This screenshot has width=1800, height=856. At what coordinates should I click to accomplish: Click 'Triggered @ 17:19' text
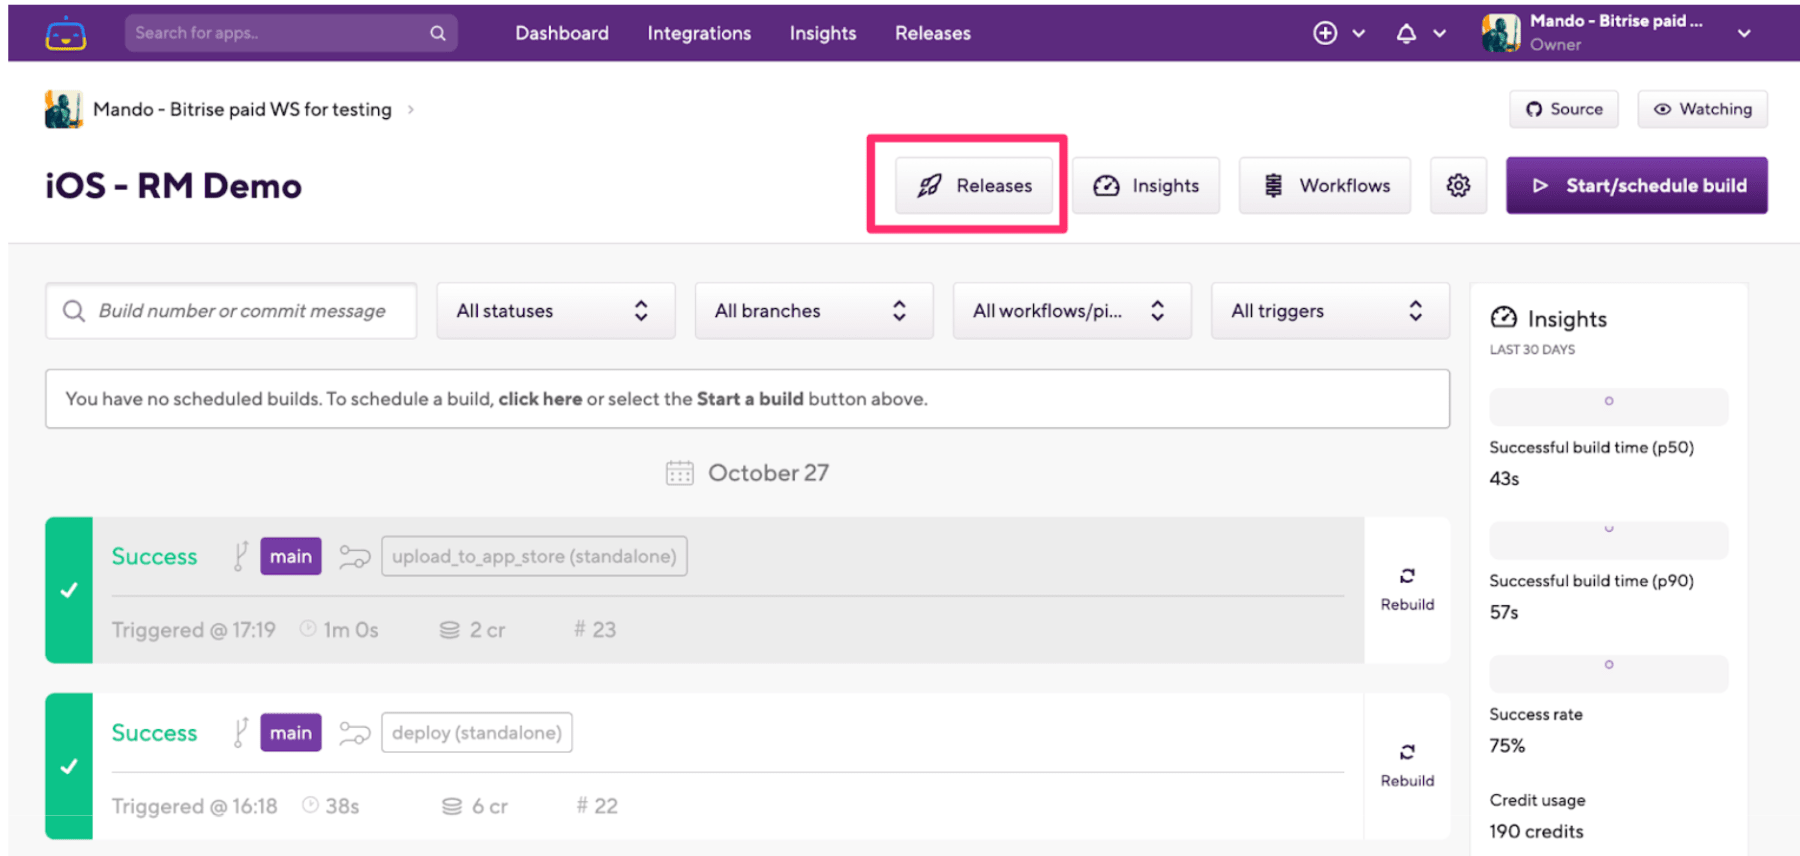pos(194,630)
